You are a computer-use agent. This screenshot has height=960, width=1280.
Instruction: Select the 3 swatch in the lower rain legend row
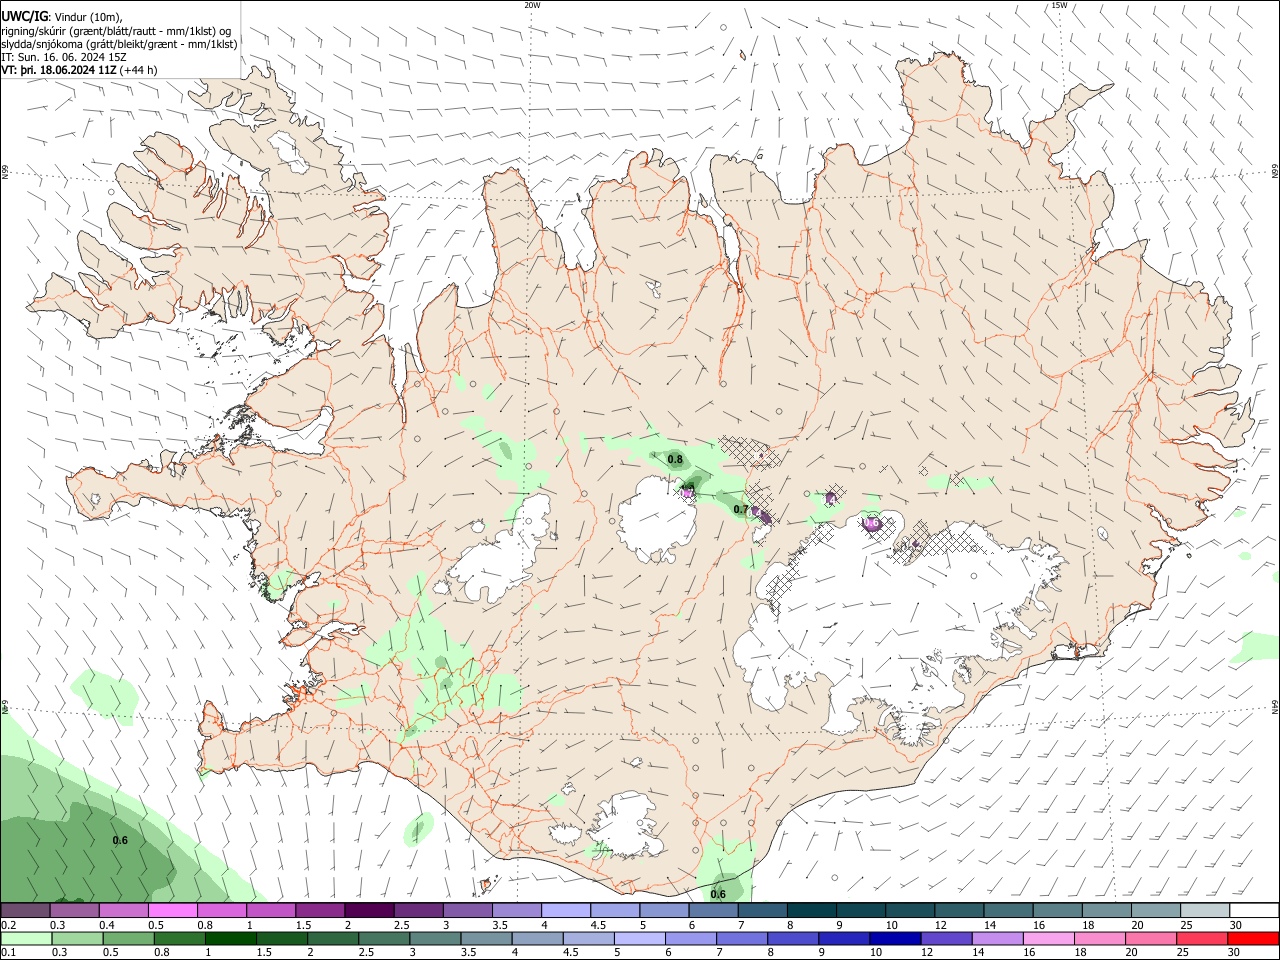click(434, 938)
